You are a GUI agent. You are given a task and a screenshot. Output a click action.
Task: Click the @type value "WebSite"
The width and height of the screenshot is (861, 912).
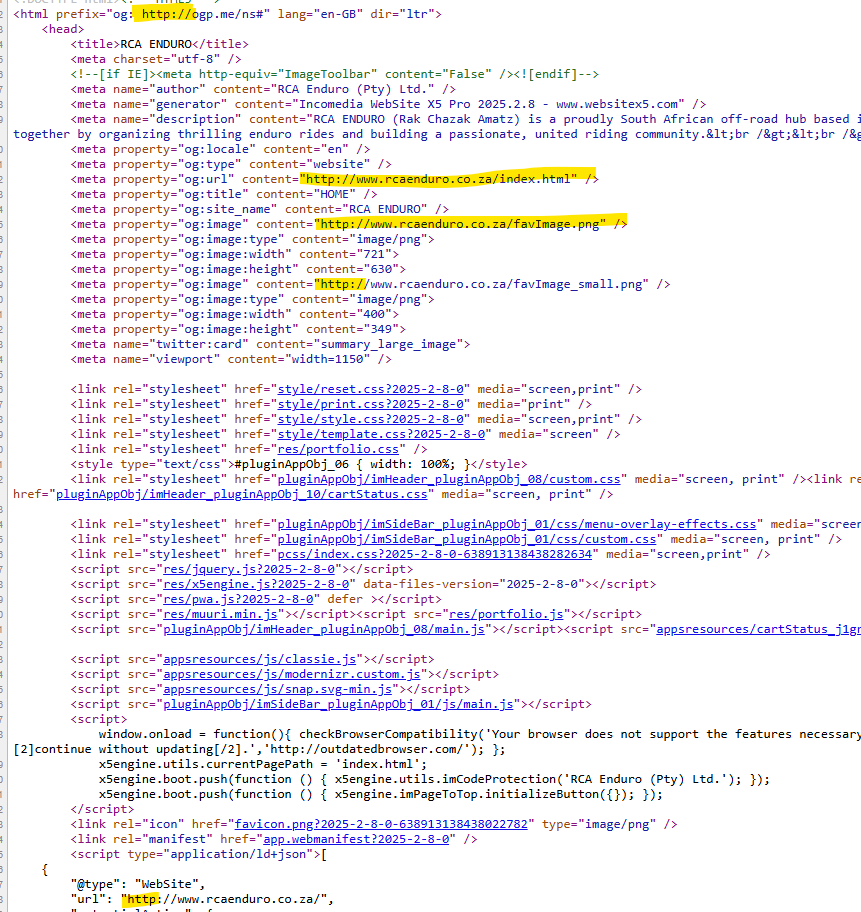tap(166, 885)
